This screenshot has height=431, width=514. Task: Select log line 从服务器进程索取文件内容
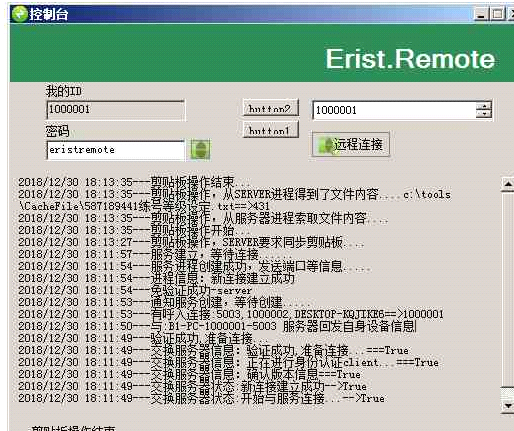(203, 218)
